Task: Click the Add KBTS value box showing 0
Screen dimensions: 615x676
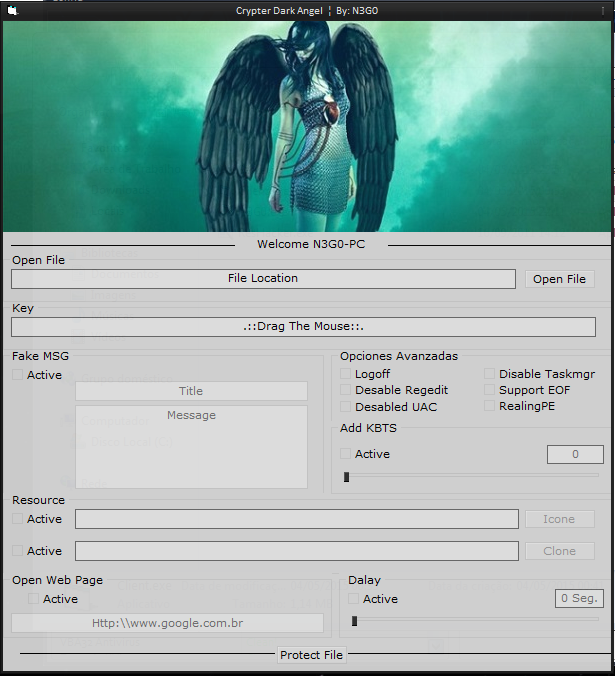Action: (575, 454)
